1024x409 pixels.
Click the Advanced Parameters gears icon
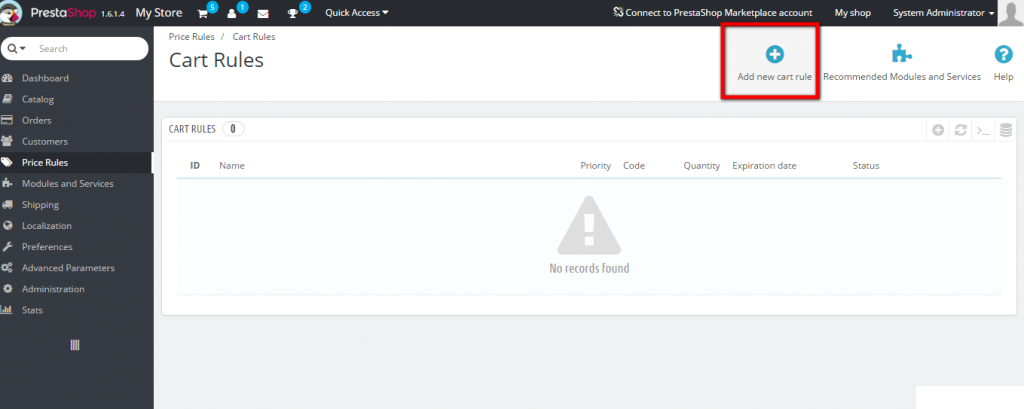[7, 268]
